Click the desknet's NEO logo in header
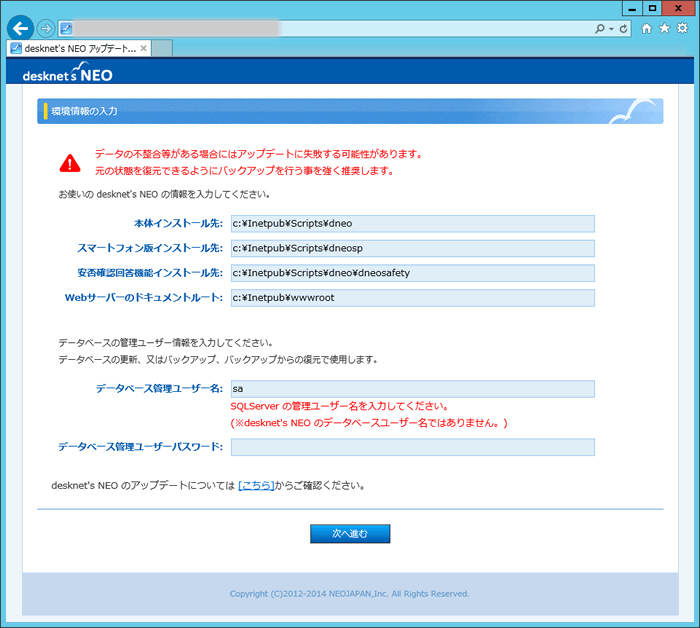The height and width of the screenshot is (628, 700). click(x=68, y=72)
